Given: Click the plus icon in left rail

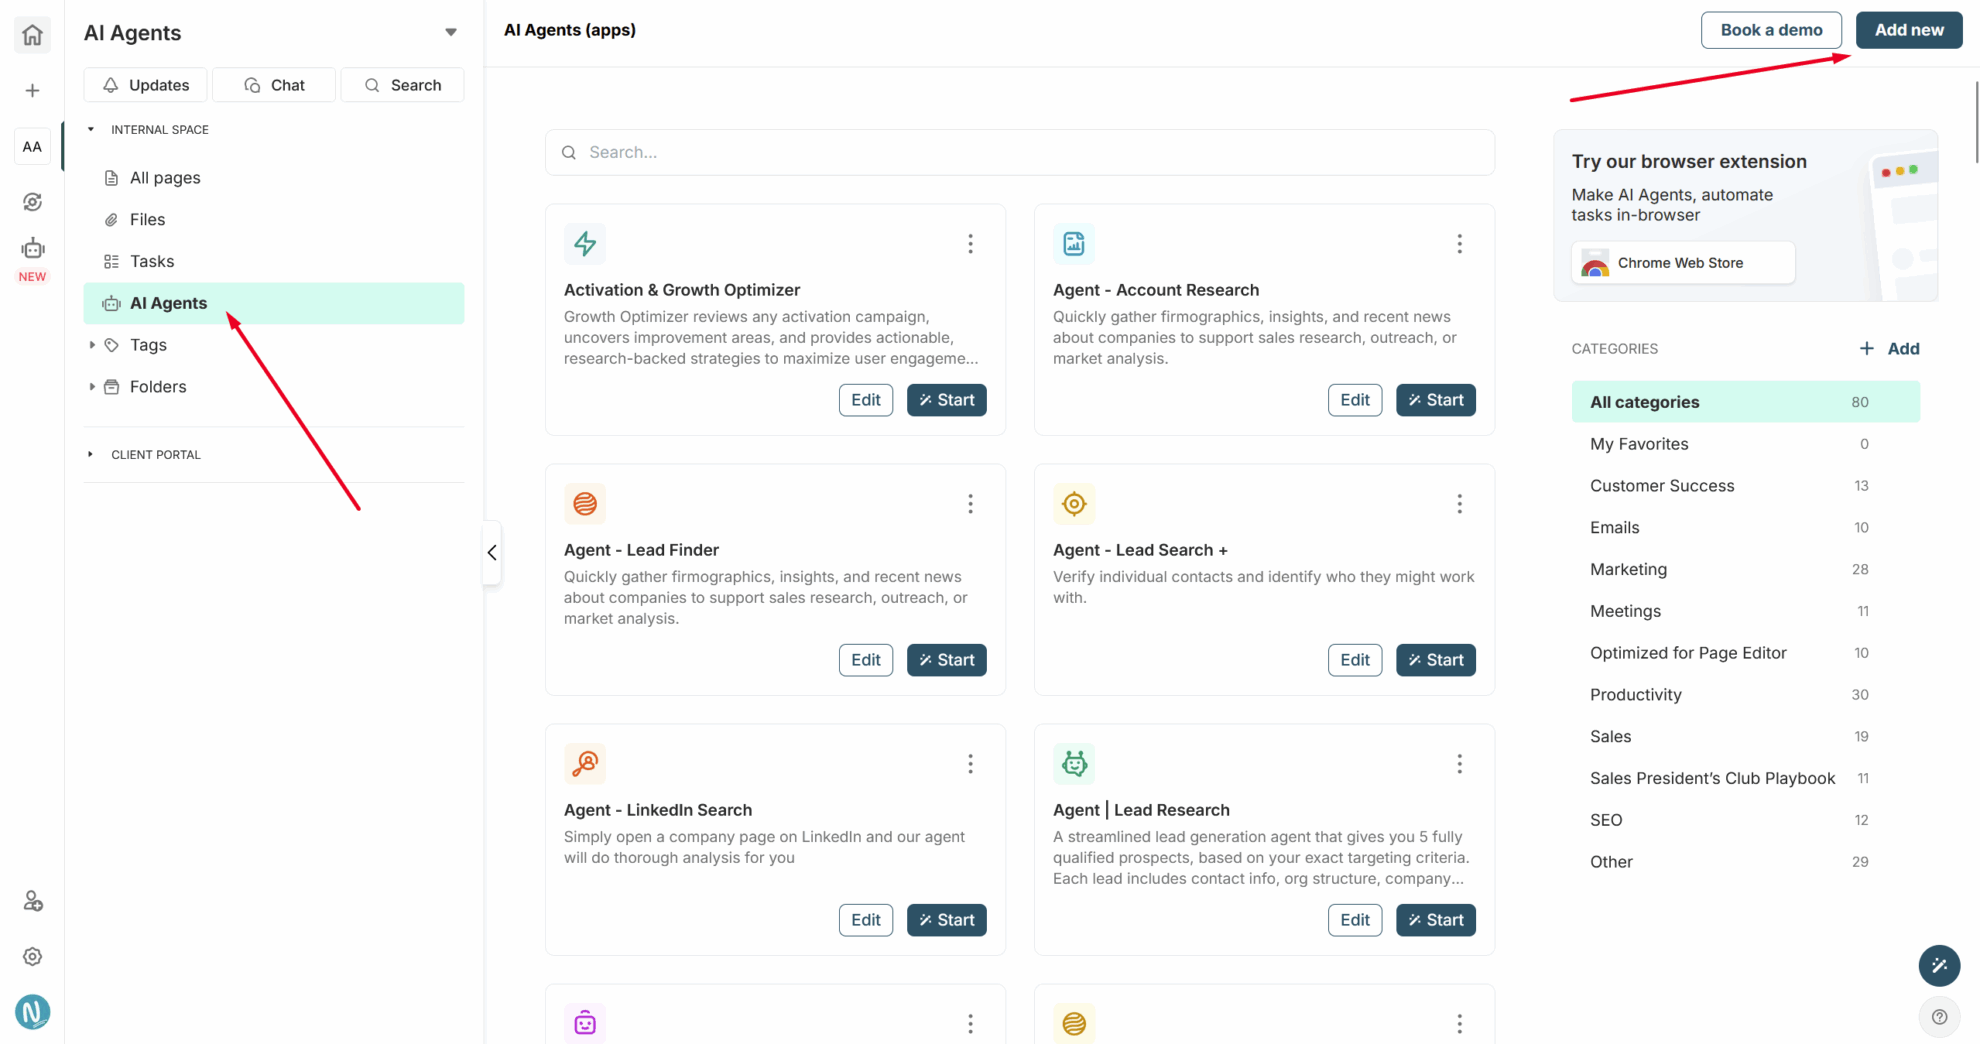Looking at the screenshot, I should click(x=32, y=91).
